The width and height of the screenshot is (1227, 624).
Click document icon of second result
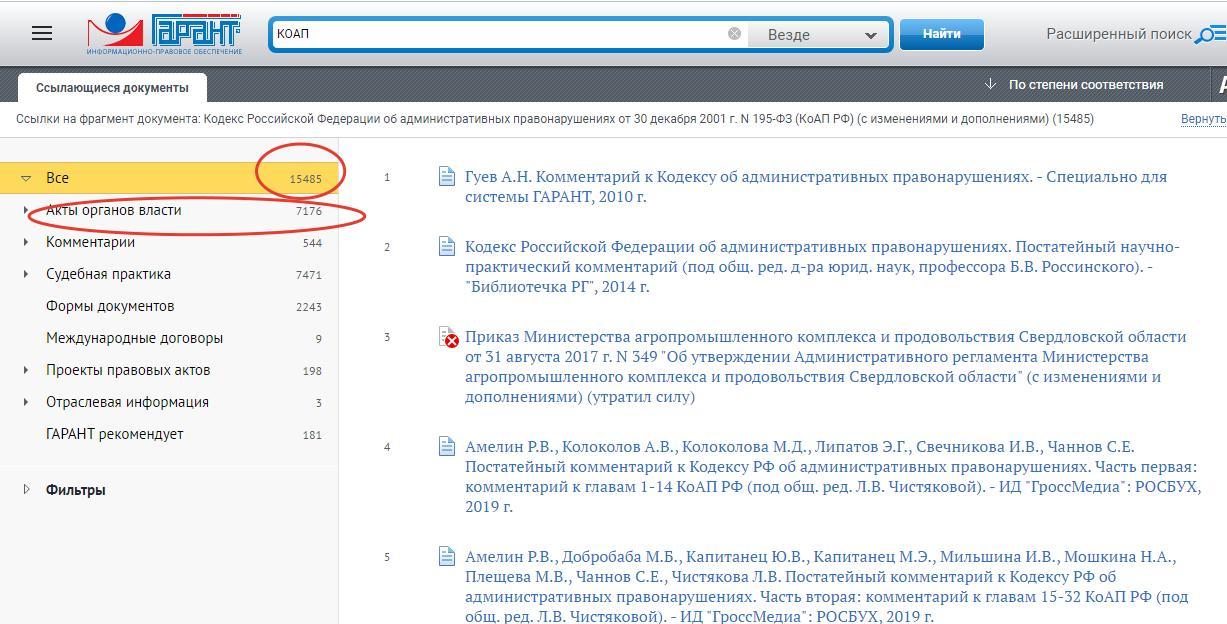click(447, 247)
